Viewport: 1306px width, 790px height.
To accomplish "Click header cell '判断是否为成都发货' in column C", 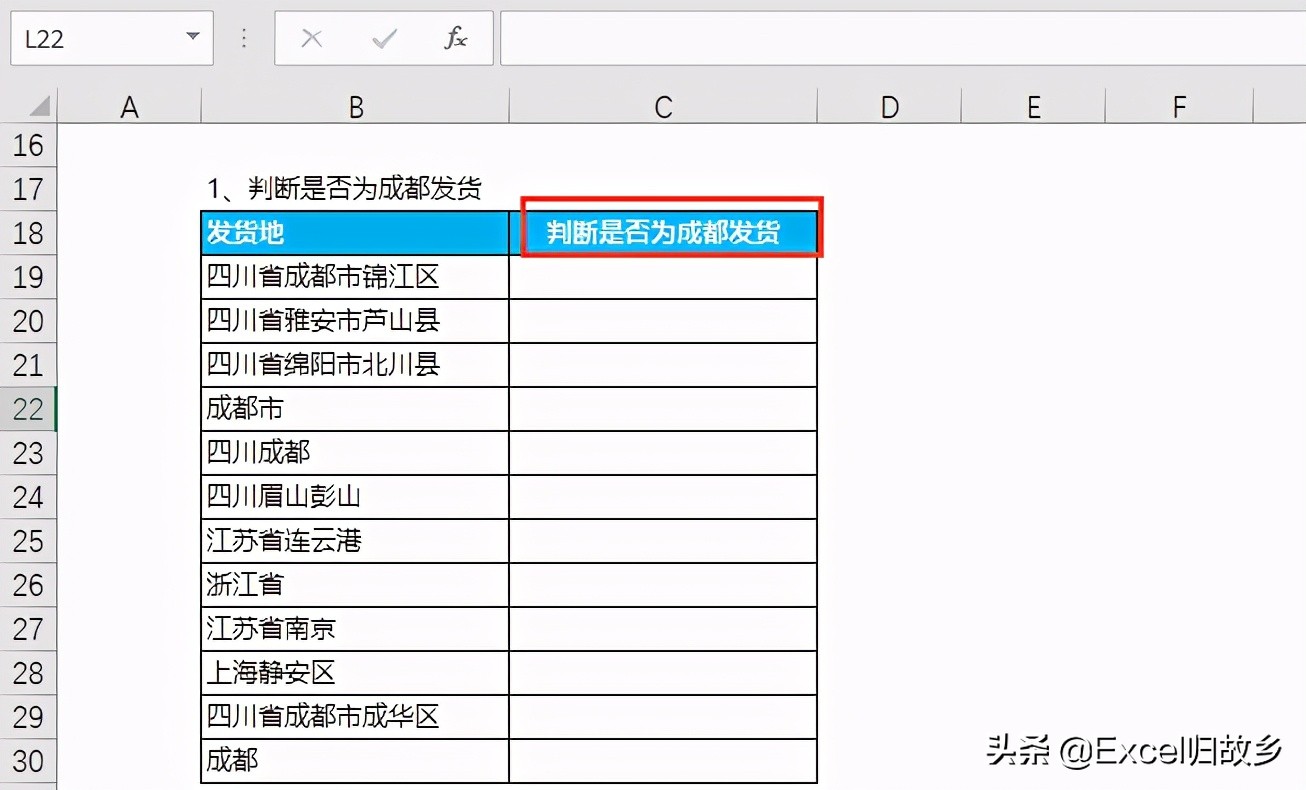I will click(x=663, y=233).
